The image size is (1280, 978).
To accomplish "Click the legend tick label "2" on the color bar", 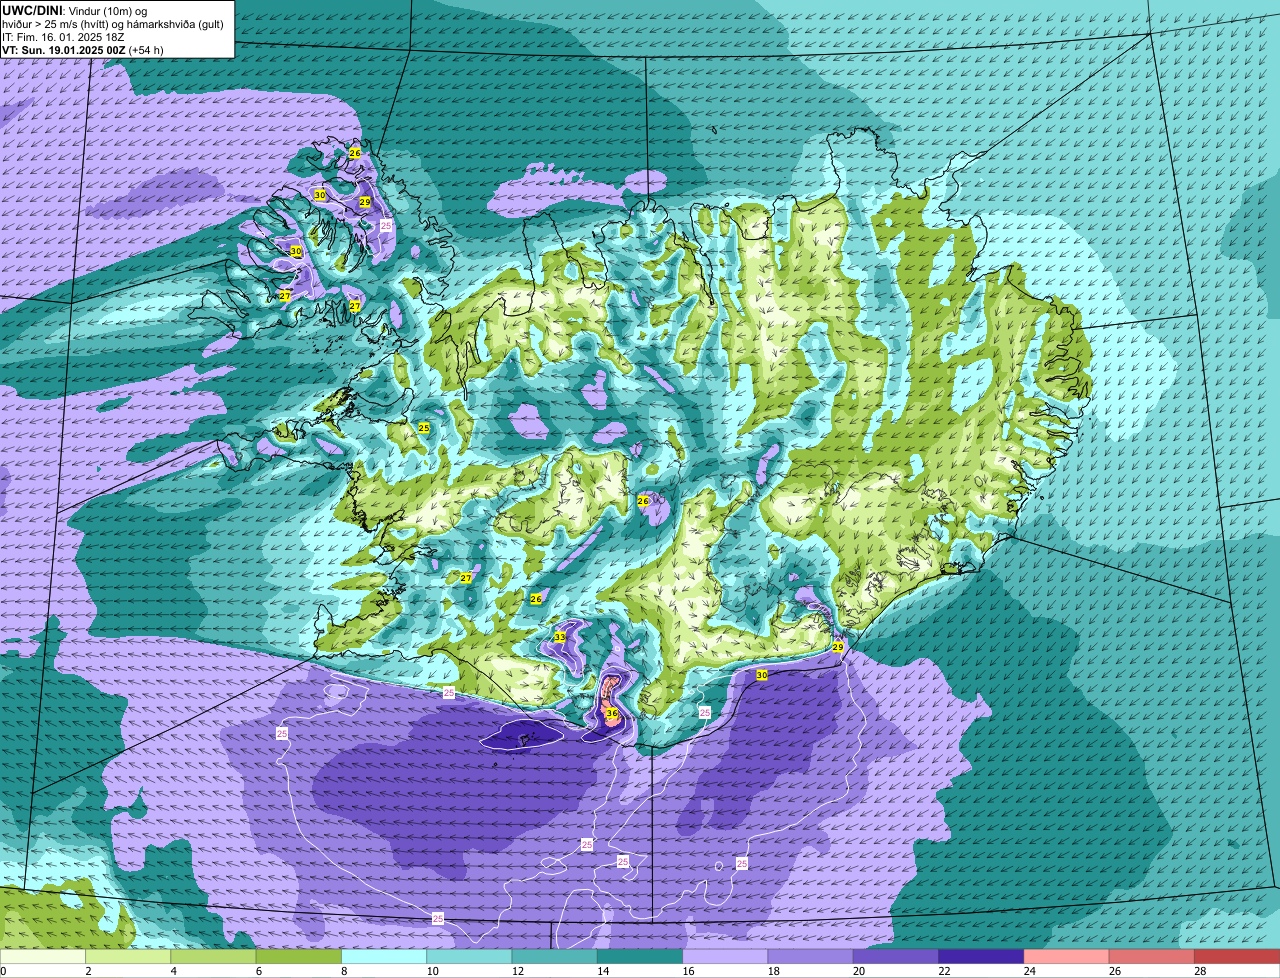I will [x=88, y=971].
